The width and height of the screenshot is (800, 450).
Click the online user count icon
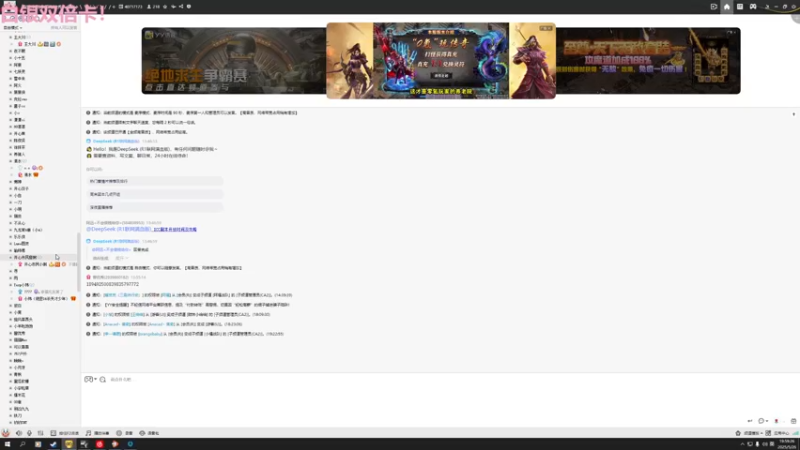[149, 7]
